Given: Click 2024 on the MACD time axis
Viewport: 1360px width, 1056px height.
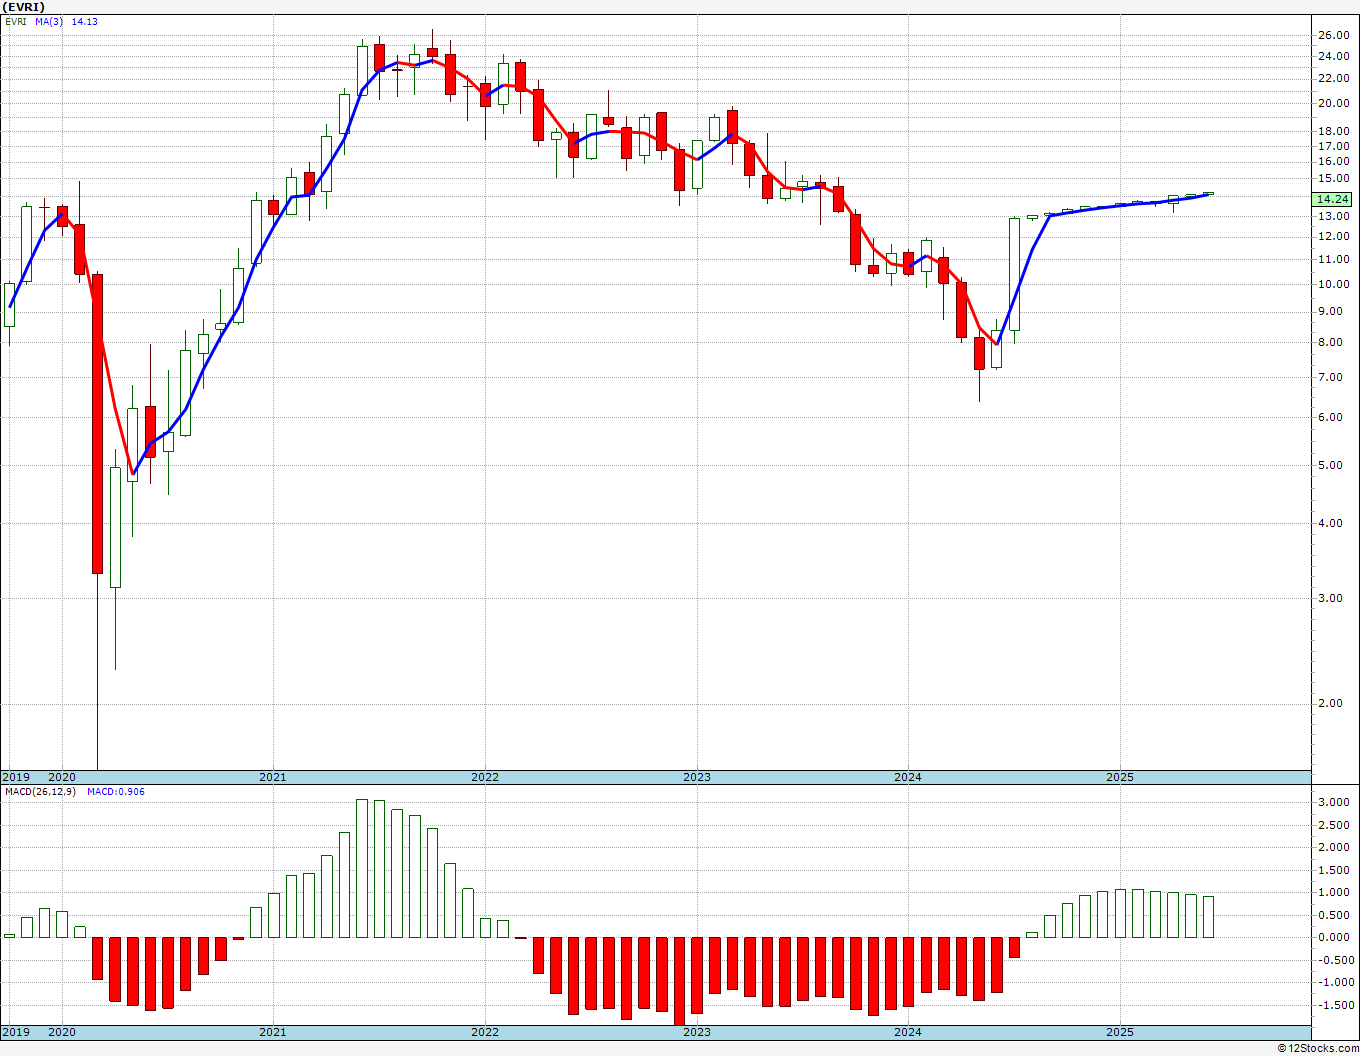Looking at the screenshot, I should pyautogui.click(x=908, y=1032).
